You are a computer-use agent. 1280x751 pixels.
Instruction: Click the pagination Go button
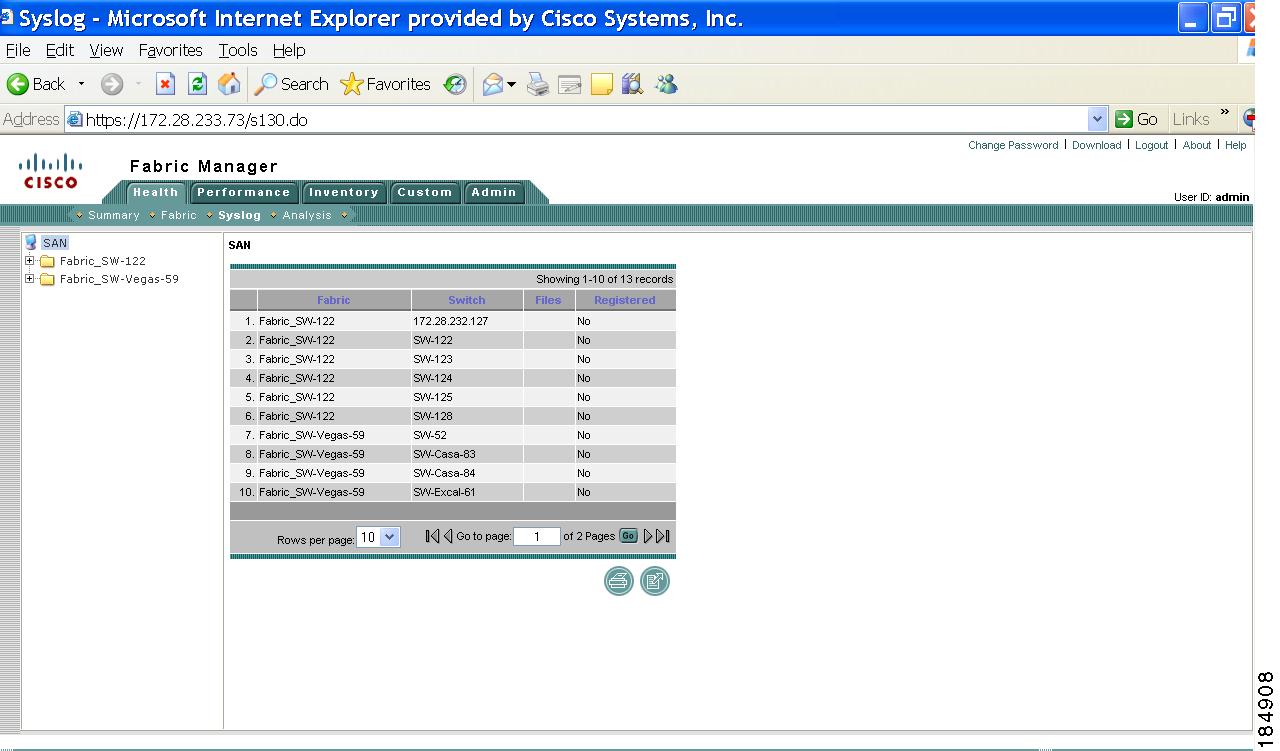pos(628,536)
